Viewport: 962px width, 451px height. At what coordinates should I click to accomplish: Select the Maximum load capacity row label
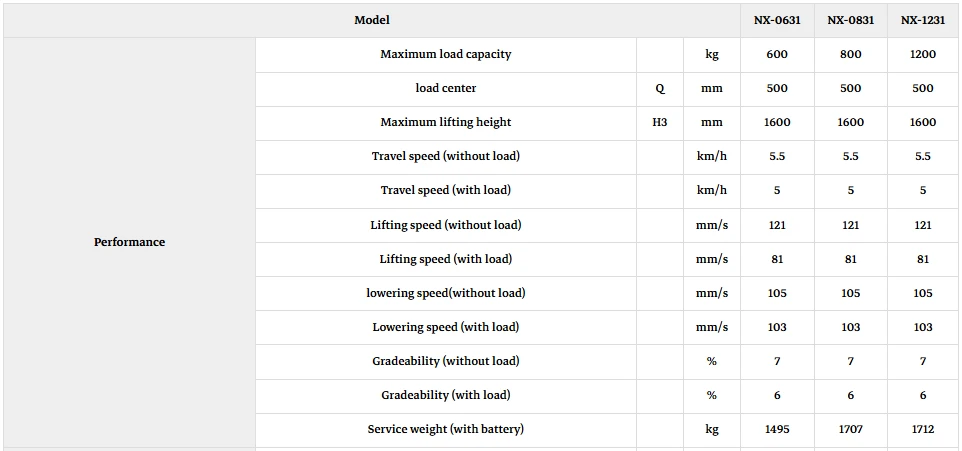[445, 54]
